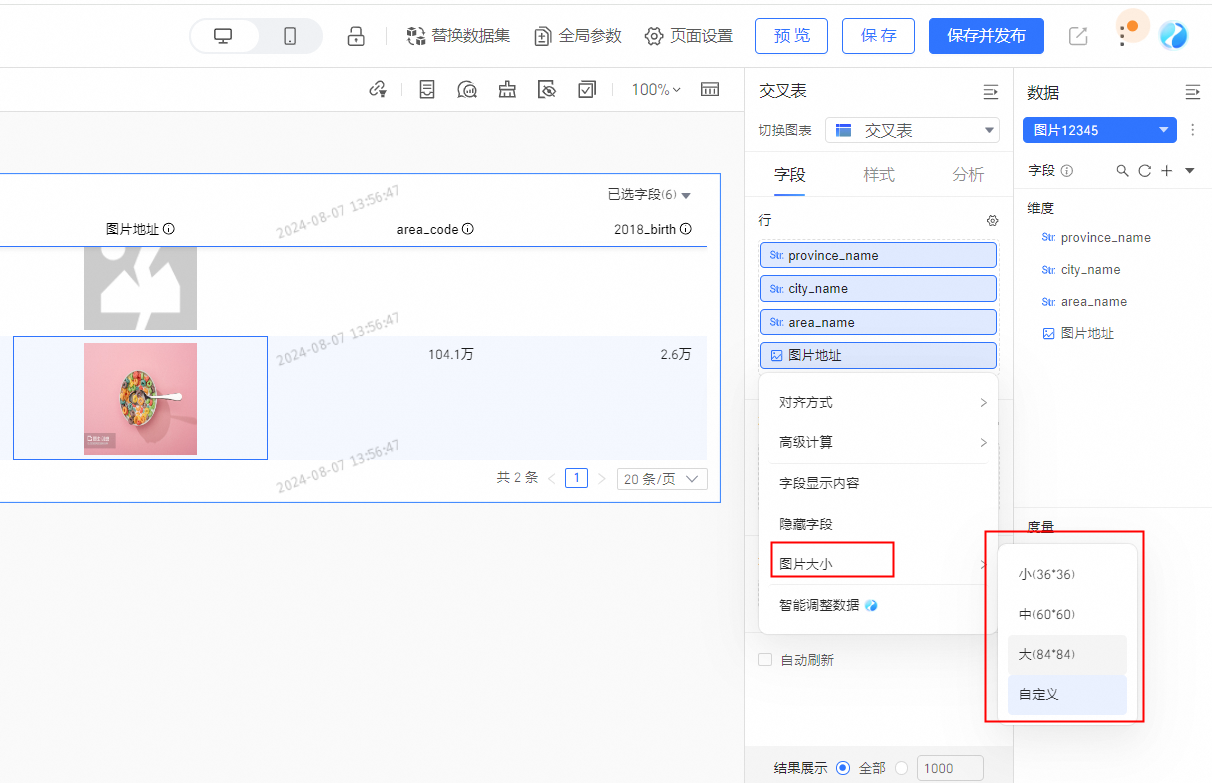Image resolution: width=1212 pixels, height=783 pixels.
Task: Click the colorful bowl image thumbnail
Action: [140, 398]
